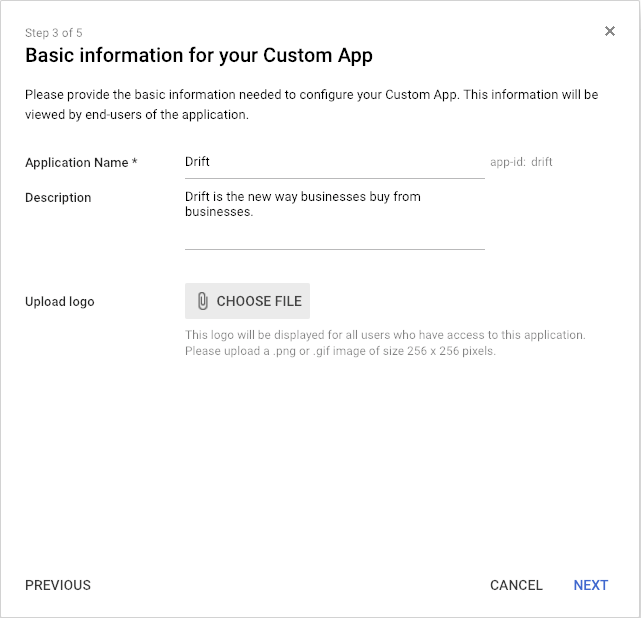Viewport: 641px width, 618px height.
Task: Click the 'Description' field label
Action: 58,197
